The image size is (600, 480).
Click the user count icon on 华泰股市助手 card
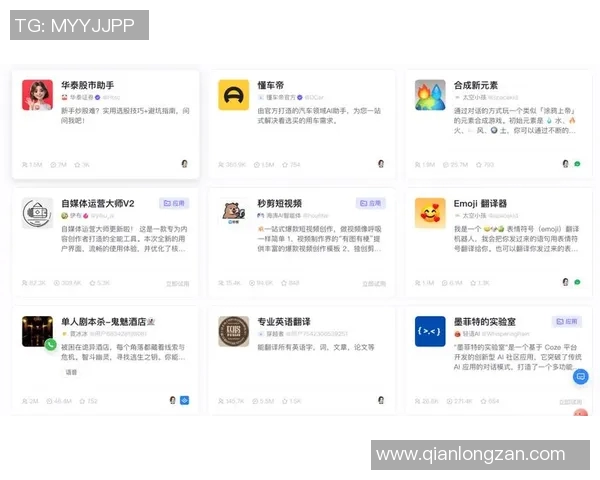click(x=25, y=165)
